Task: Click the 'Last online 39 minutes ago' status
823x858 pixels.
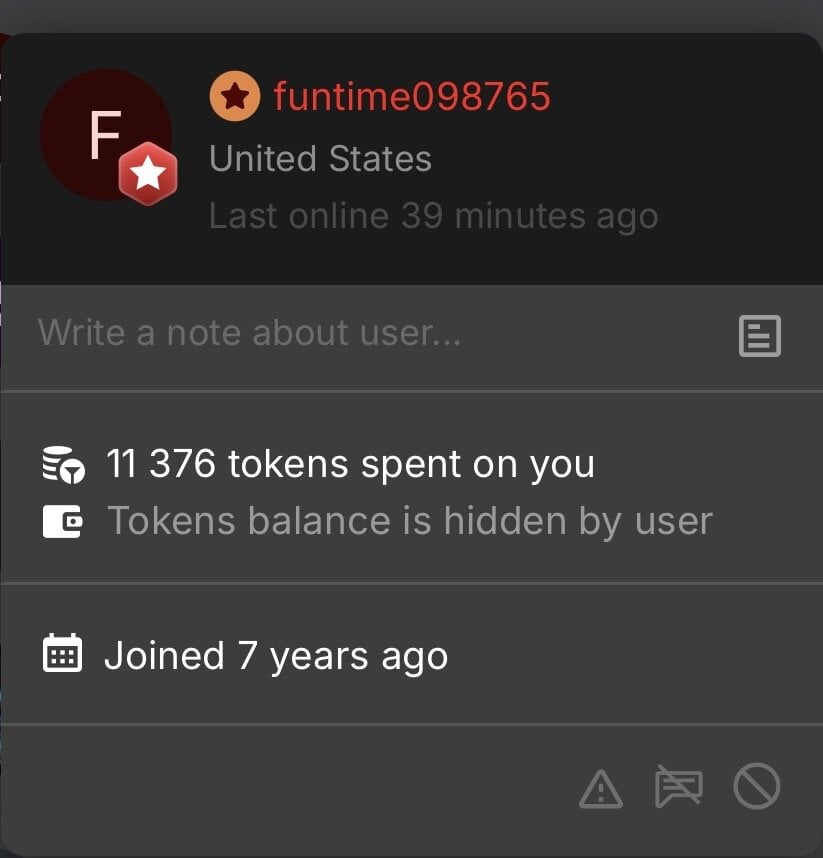Action: pyautogui.click(x=433, y=216)
